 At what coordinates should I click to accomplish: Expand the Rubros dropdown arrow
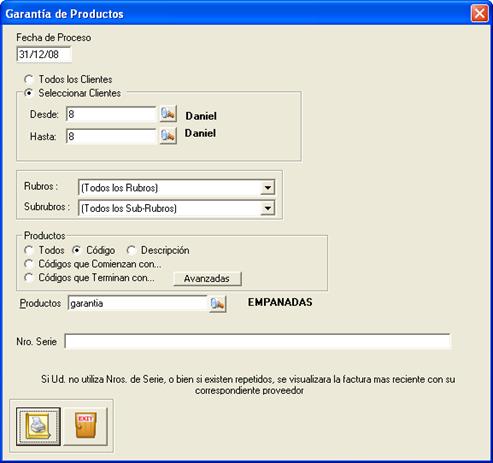[x=267, y=188]
